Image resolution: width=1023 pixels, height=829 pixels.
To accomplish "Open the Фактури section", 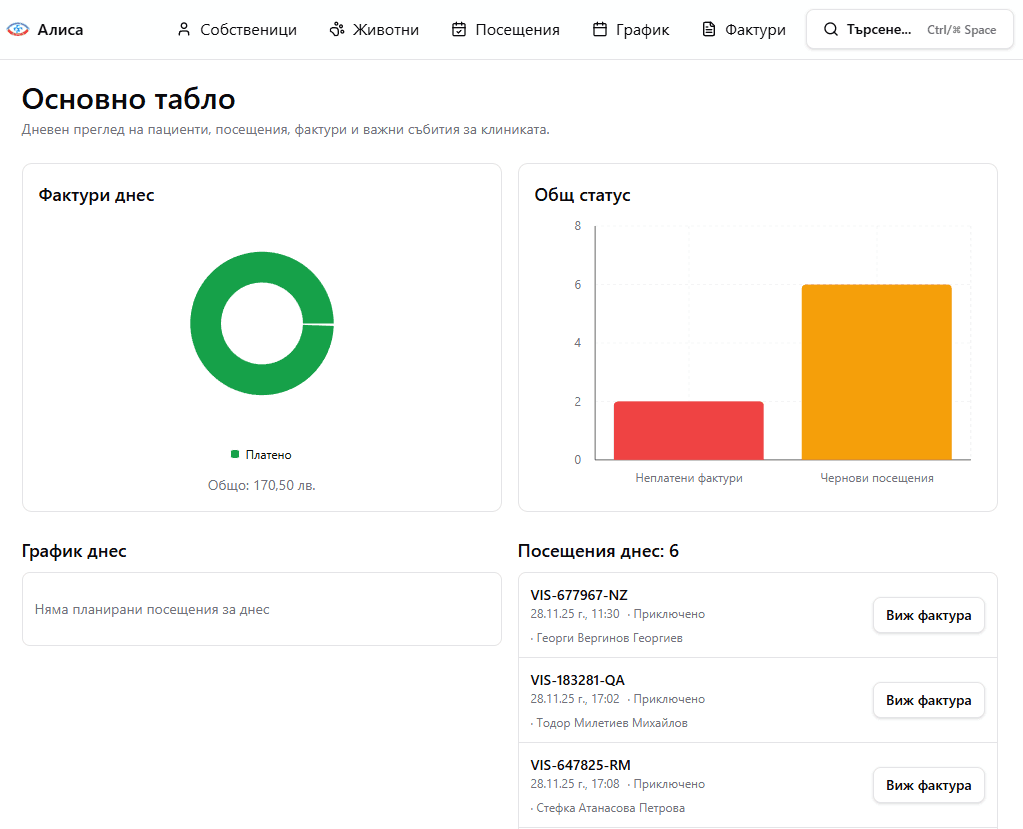I will point(755,30).
